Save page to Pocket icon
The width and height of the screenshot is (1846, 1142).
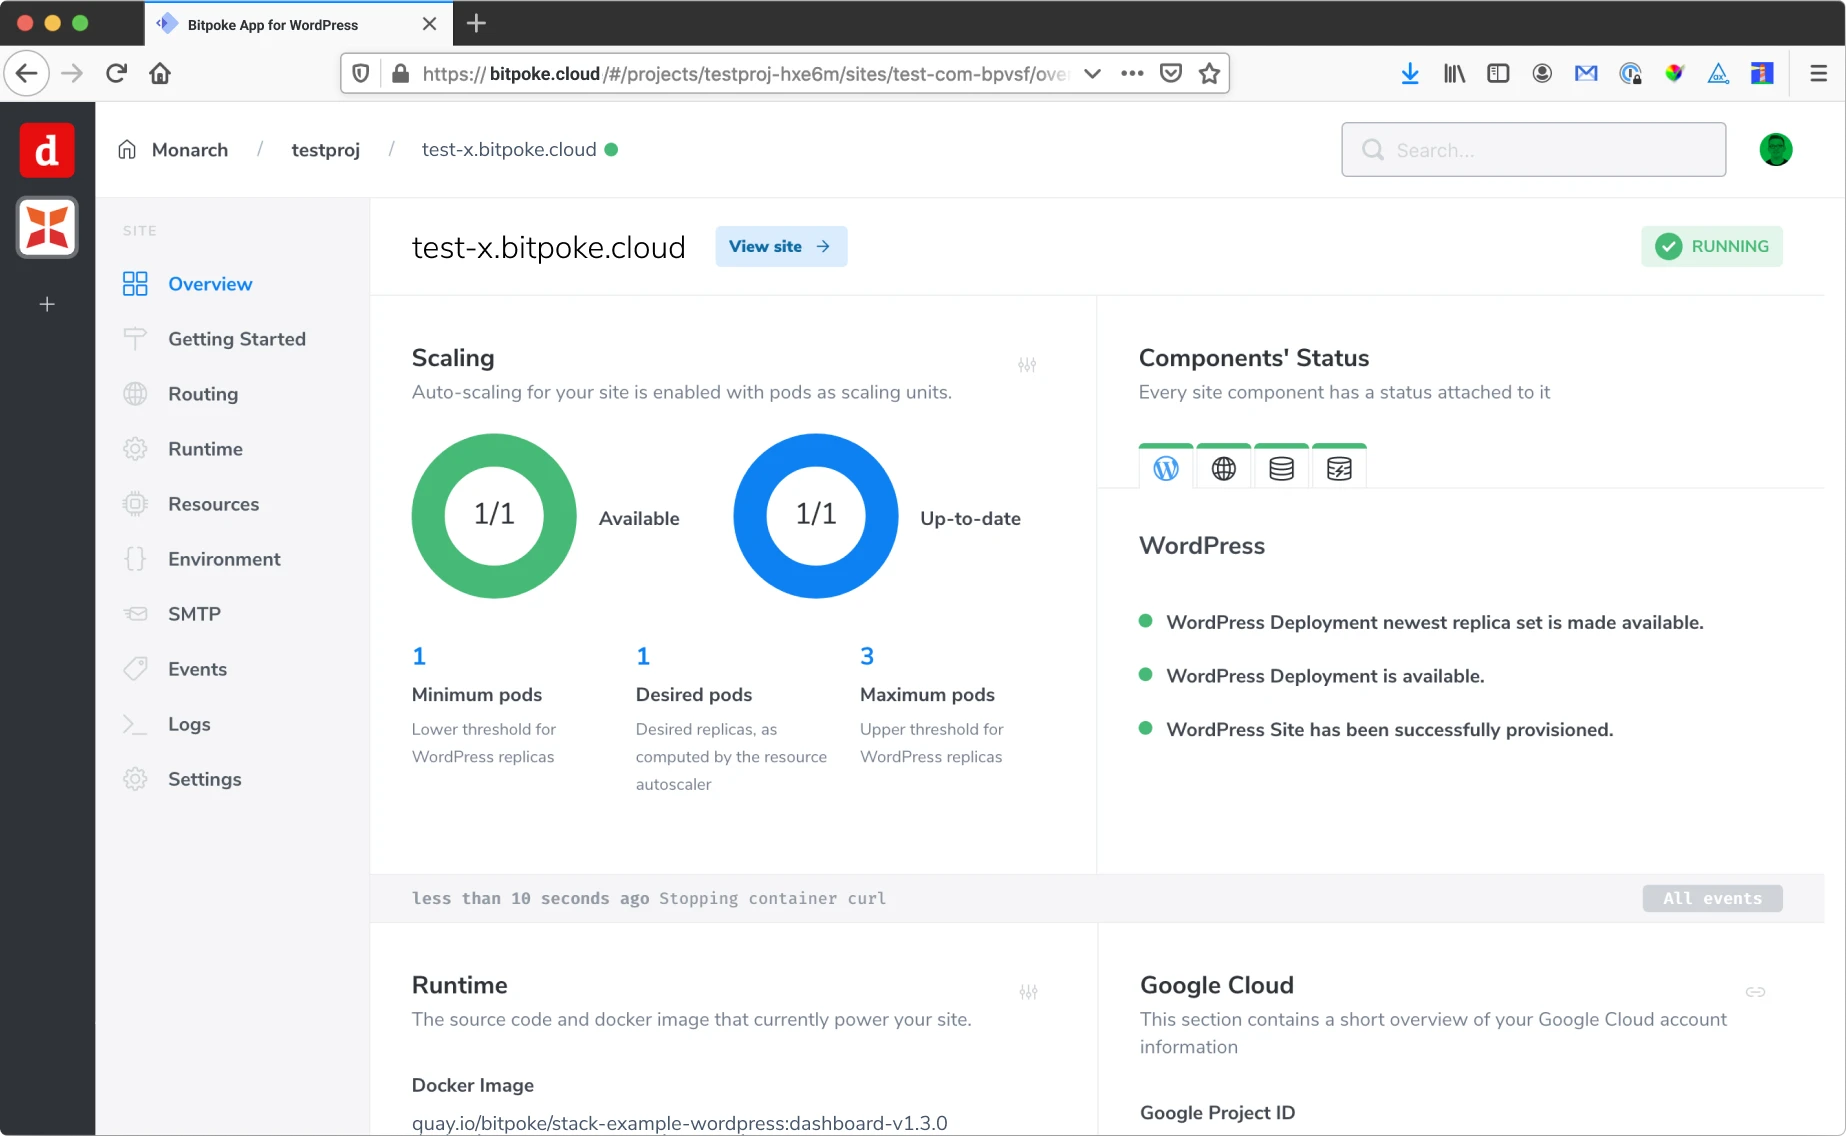click(x=1171, y=73)
